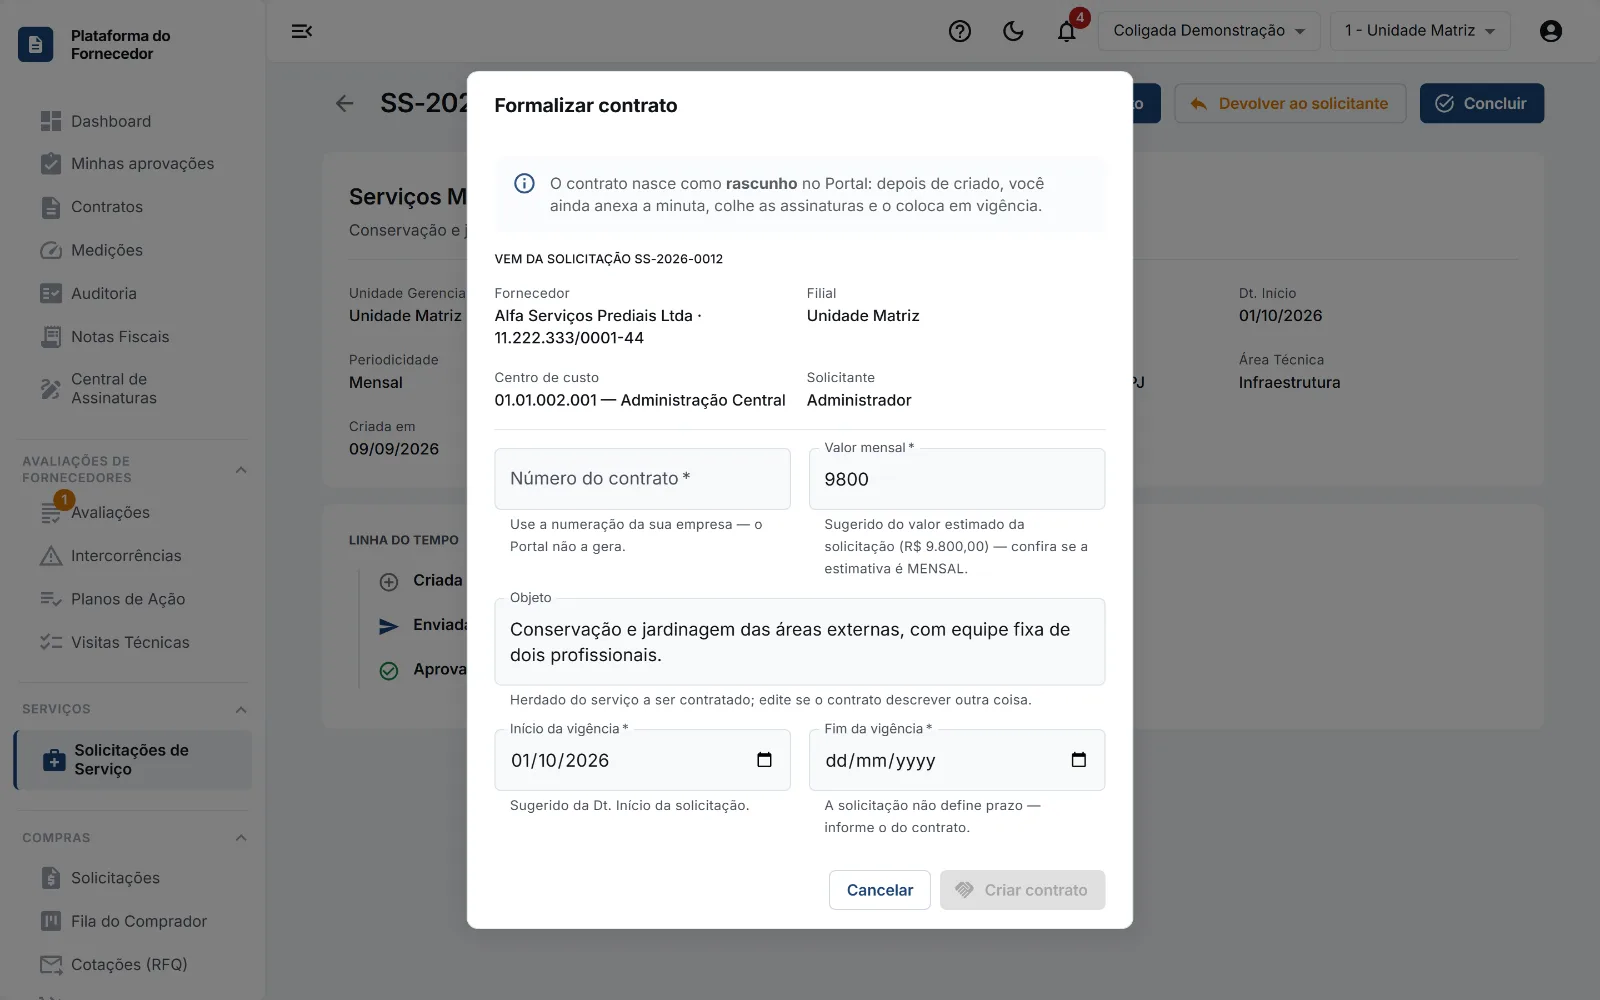Image resolution: width=1600 pixels, height=1000 pixels.
Task: Focus the Número do contrato field
Action: 642,479
